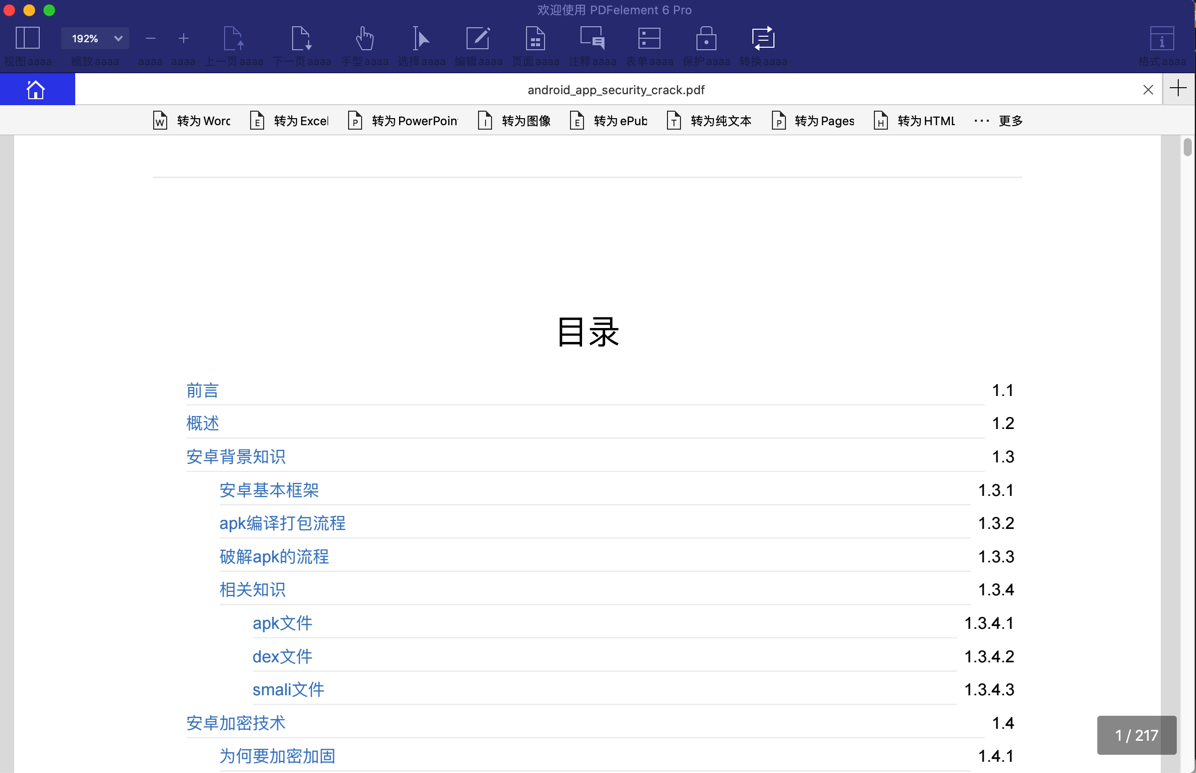1196x773 pixels.
Task: Click the vertical scrollbar thumb
Action: 1188,147
